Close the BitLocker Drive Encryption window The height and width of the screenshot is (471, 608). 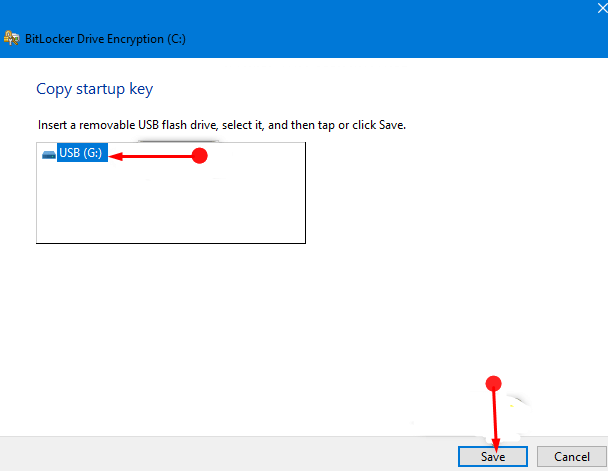click(x=602, y=8)
